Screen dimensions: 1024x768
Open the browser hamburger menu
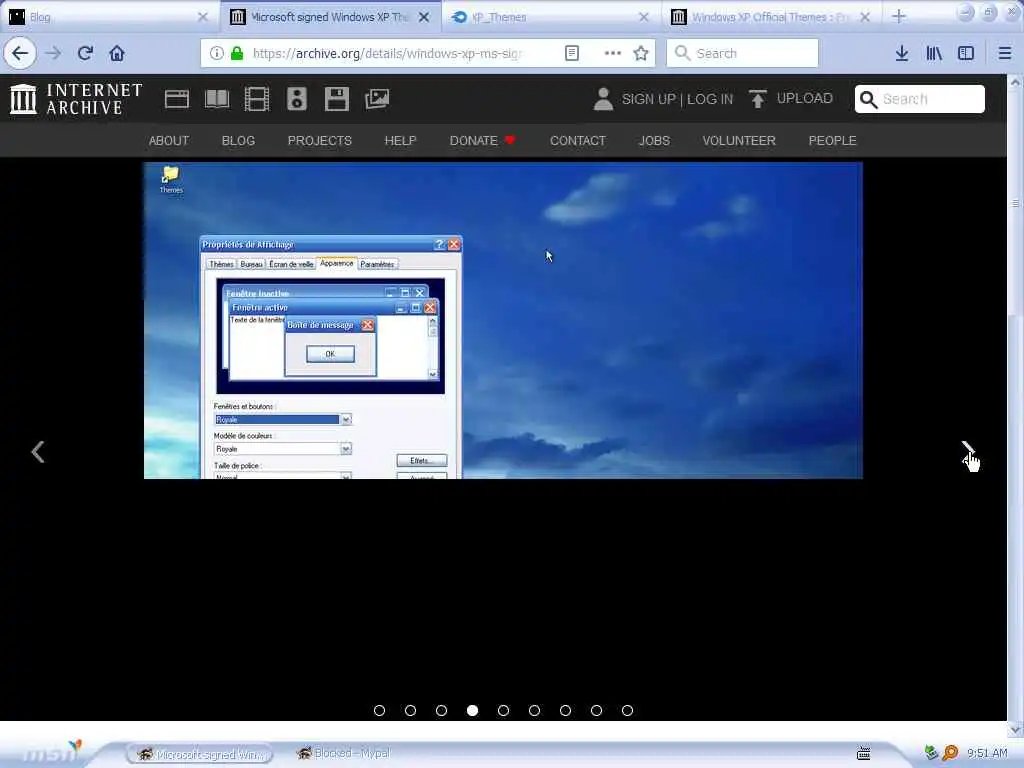coord(1004,54)
